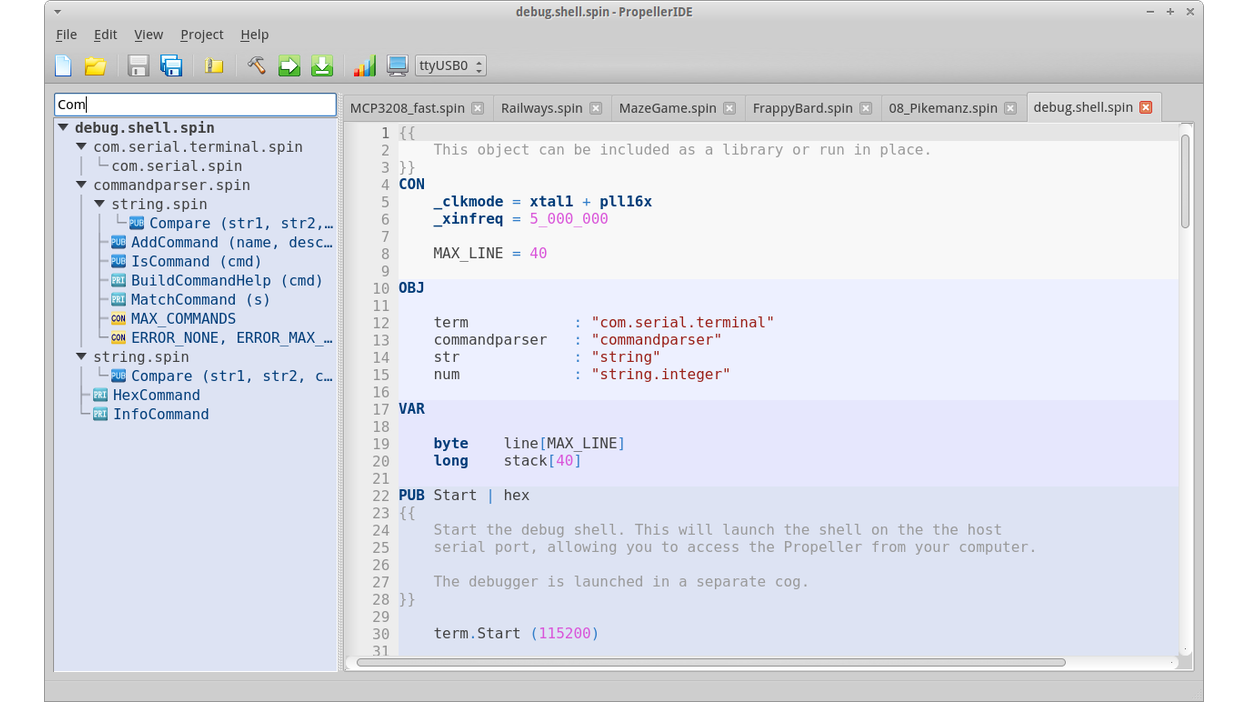Collapse the debug.shell.spin root node

click(64, 128)
